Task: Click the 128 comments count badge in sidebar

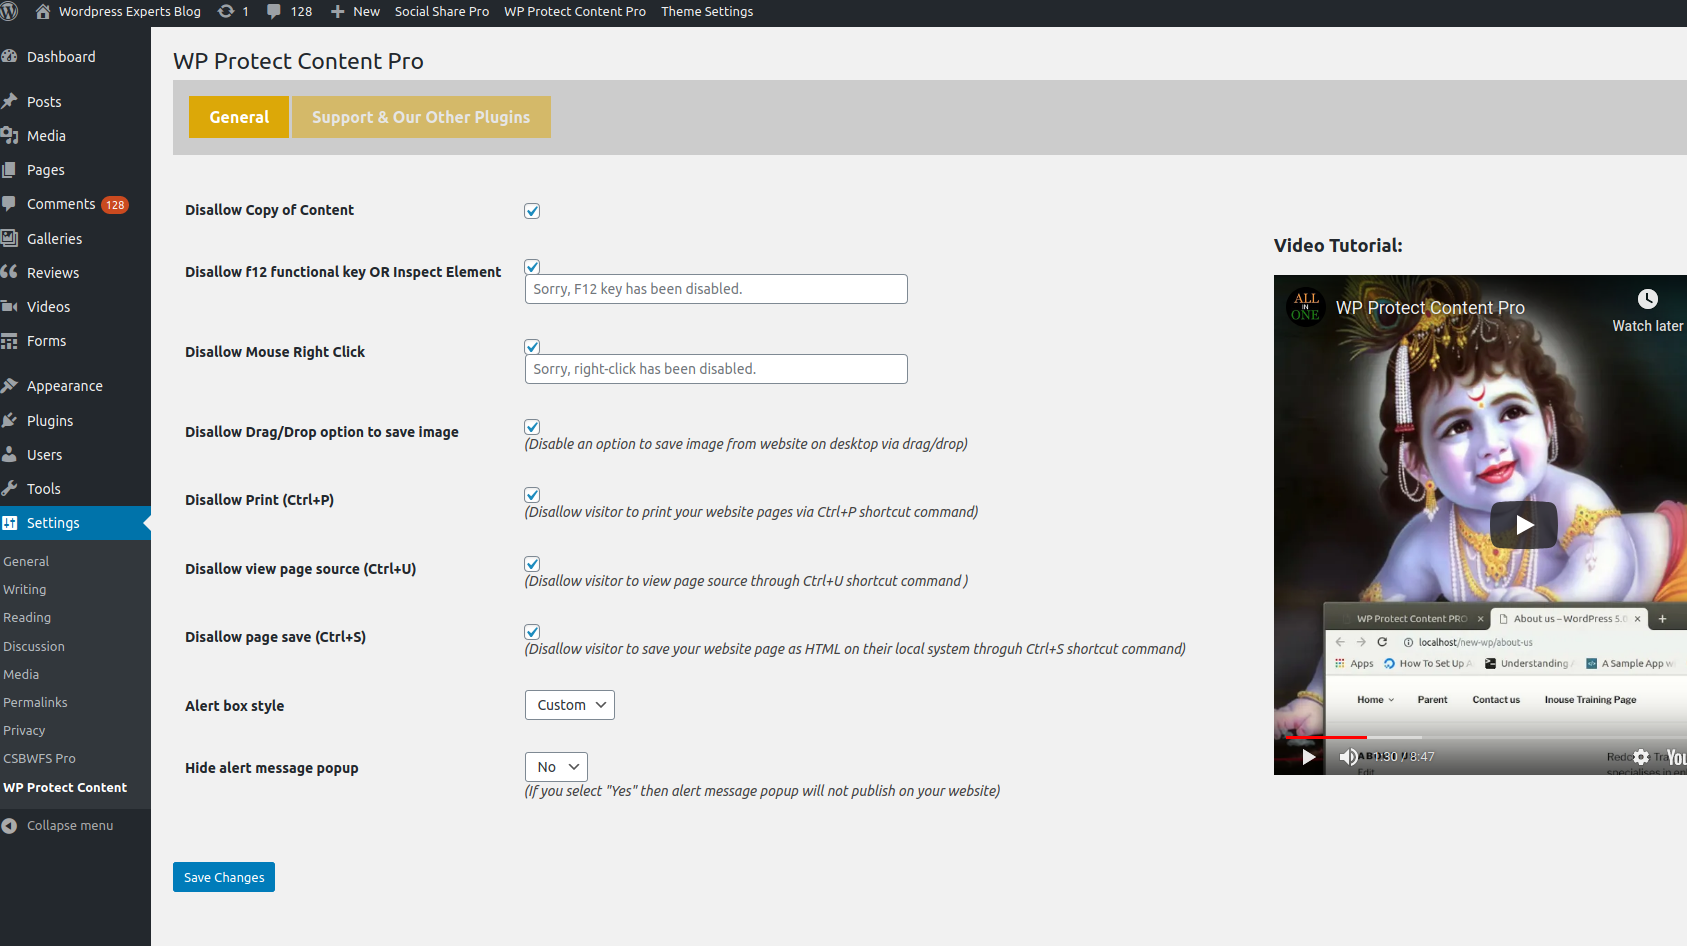Action: tap(115, 205)
